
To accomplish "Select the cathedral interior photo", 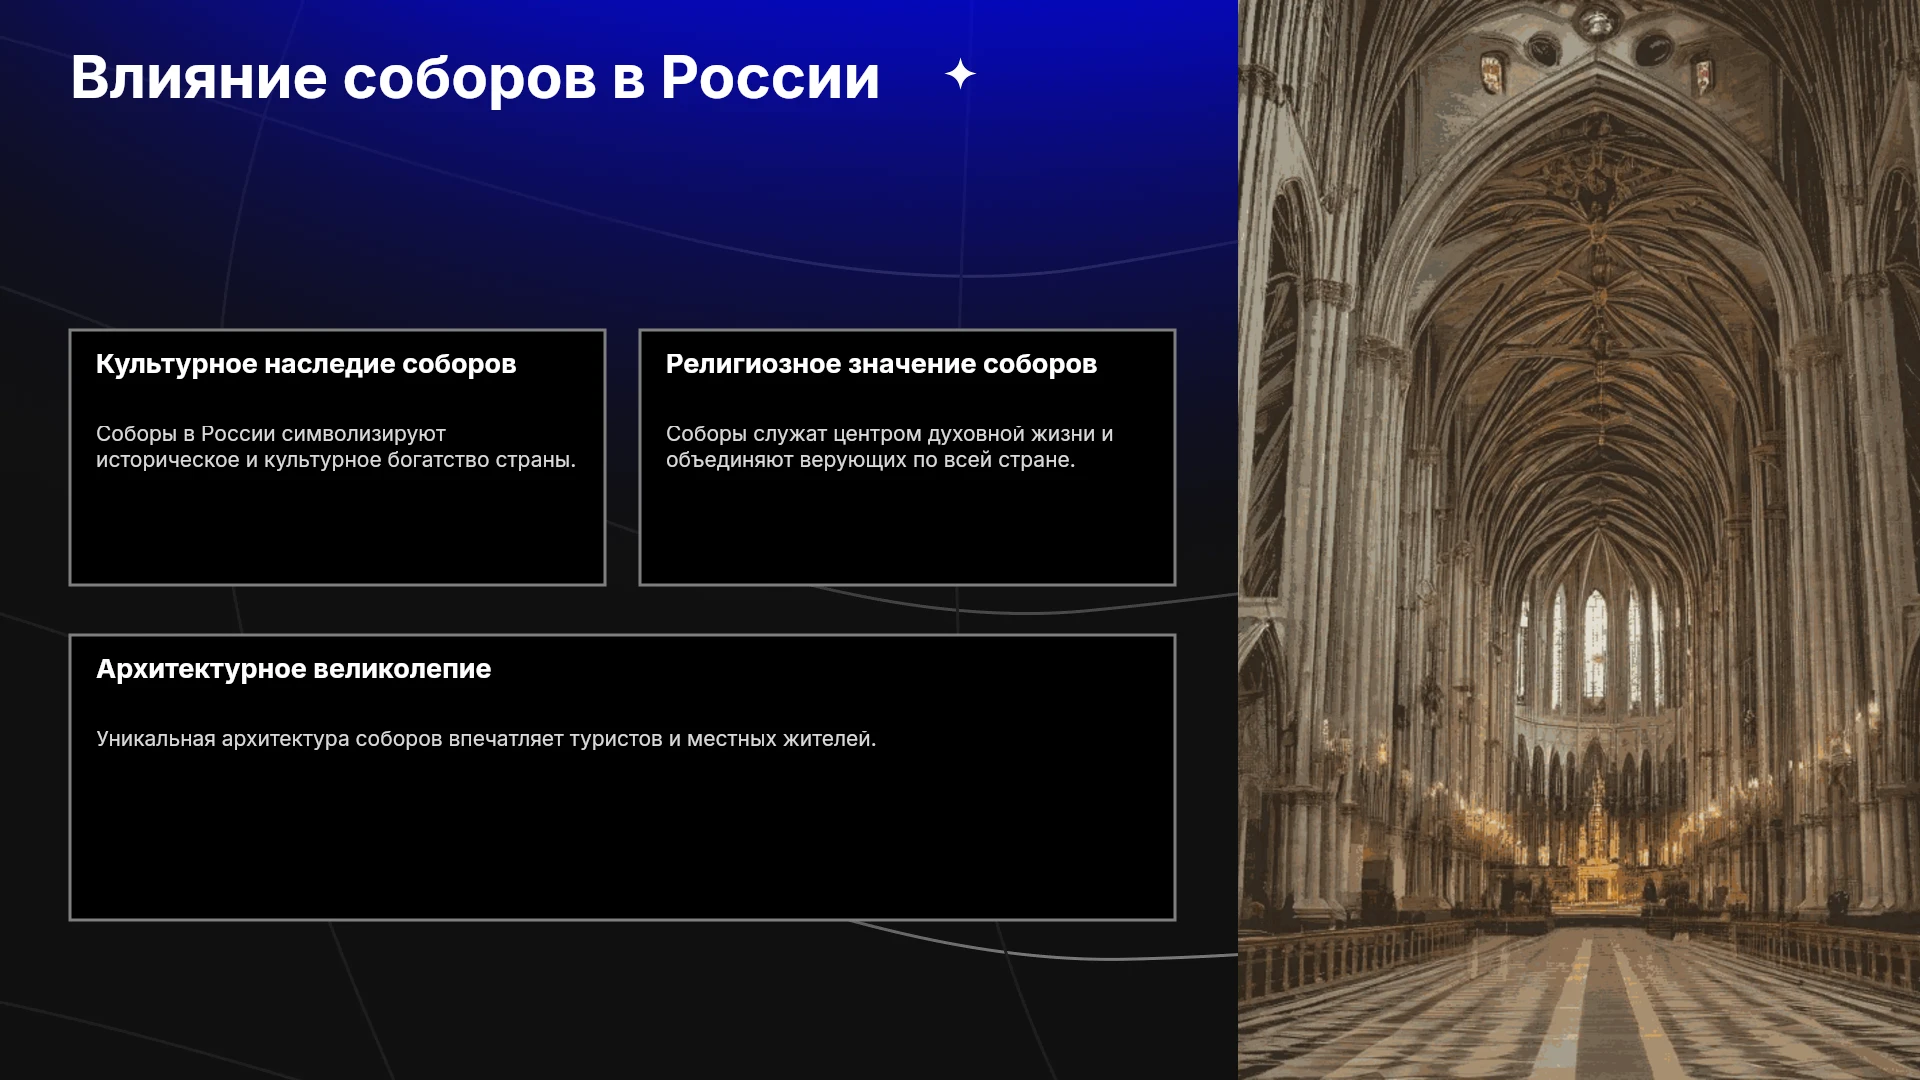I will tap(1579, 540).
